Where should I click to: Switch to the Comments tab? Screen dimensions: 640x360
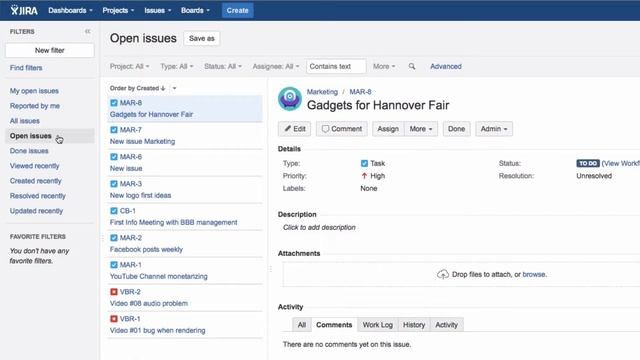(334, 325)
